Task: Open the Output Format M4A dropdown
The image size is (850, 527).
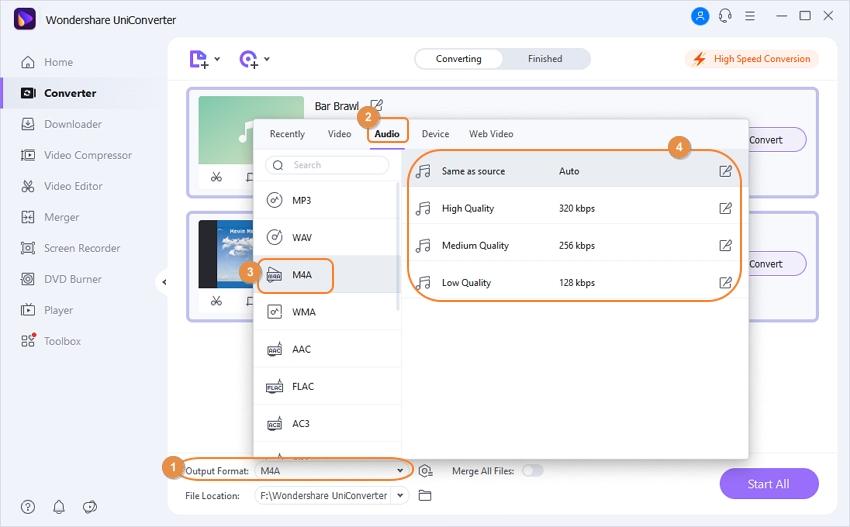Action: [331, 471]
